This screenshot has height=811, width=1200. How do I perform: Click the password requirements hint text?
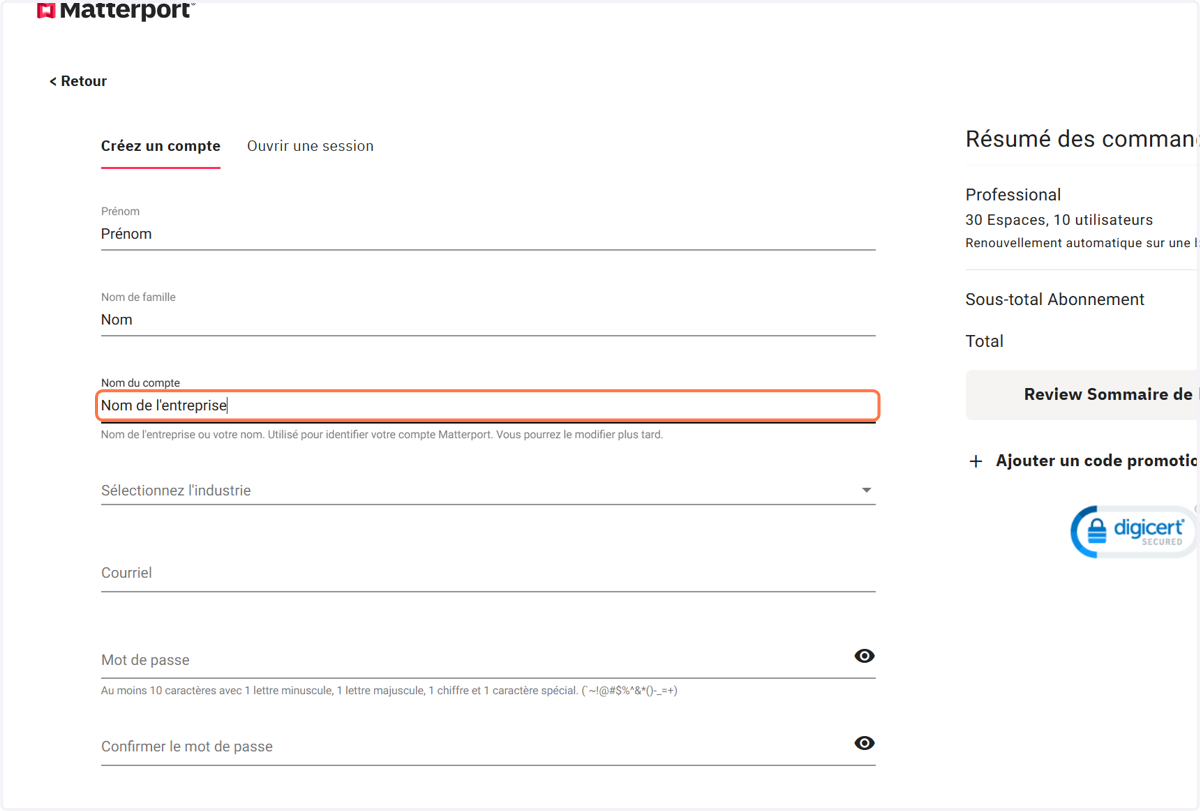click(389, 690)
